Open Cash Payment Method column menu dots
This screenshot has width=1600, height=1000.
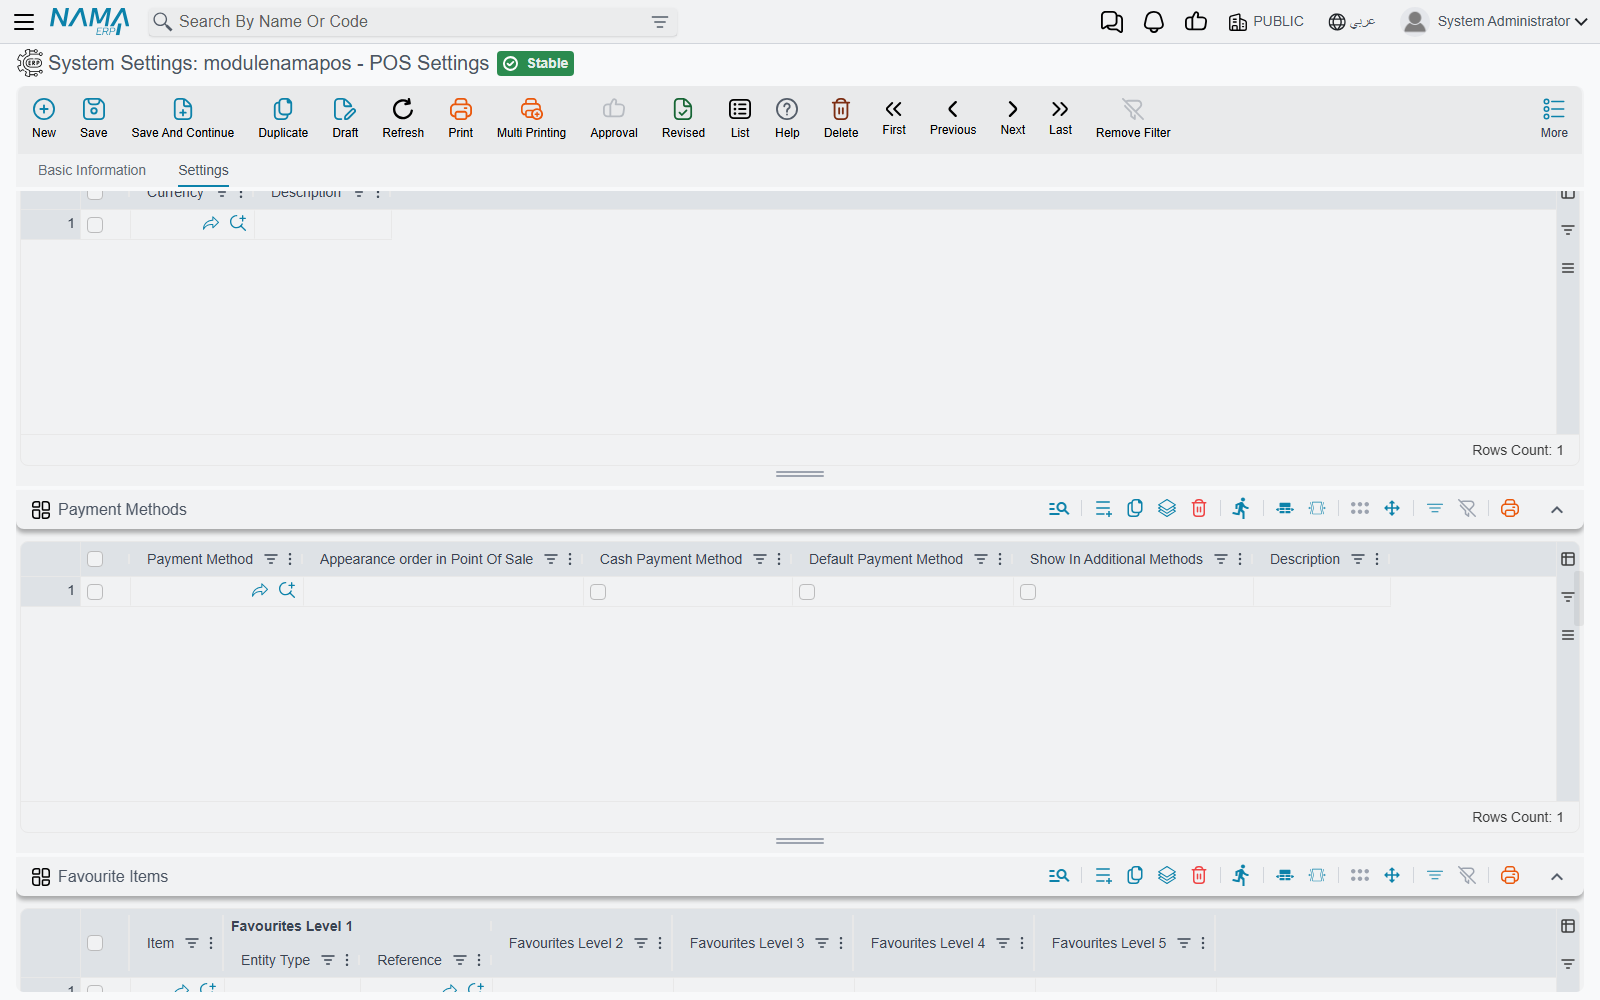pos(779,559)
